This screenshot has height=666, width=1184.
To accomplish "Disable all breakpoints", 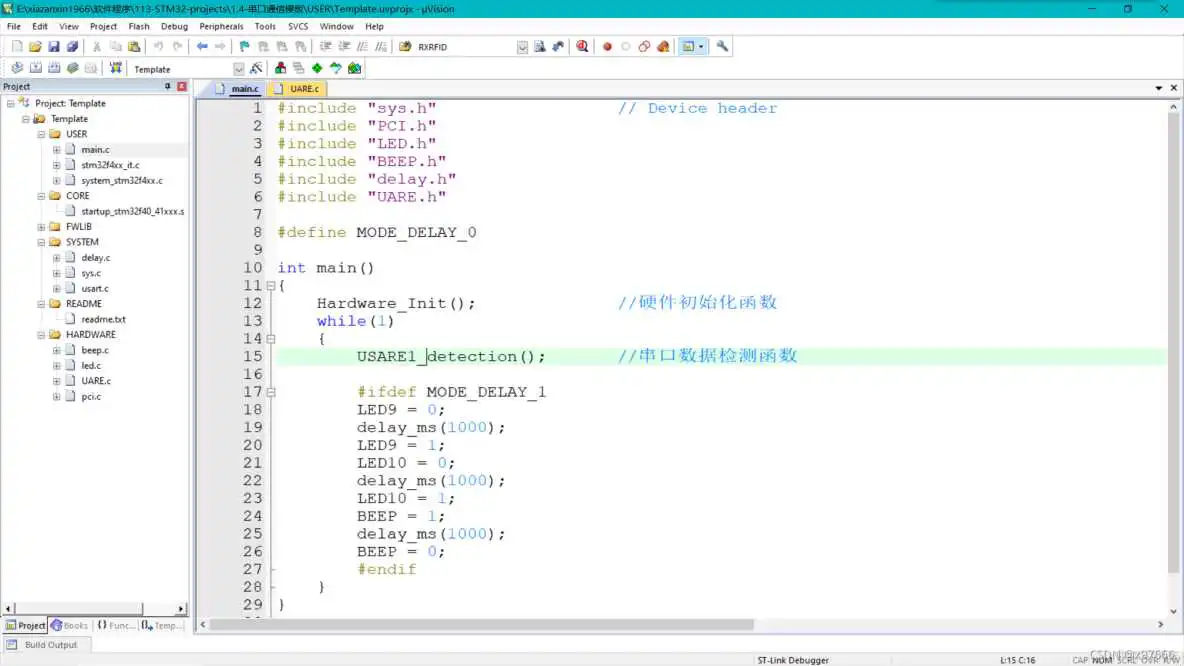I will [x=643, y=46].
